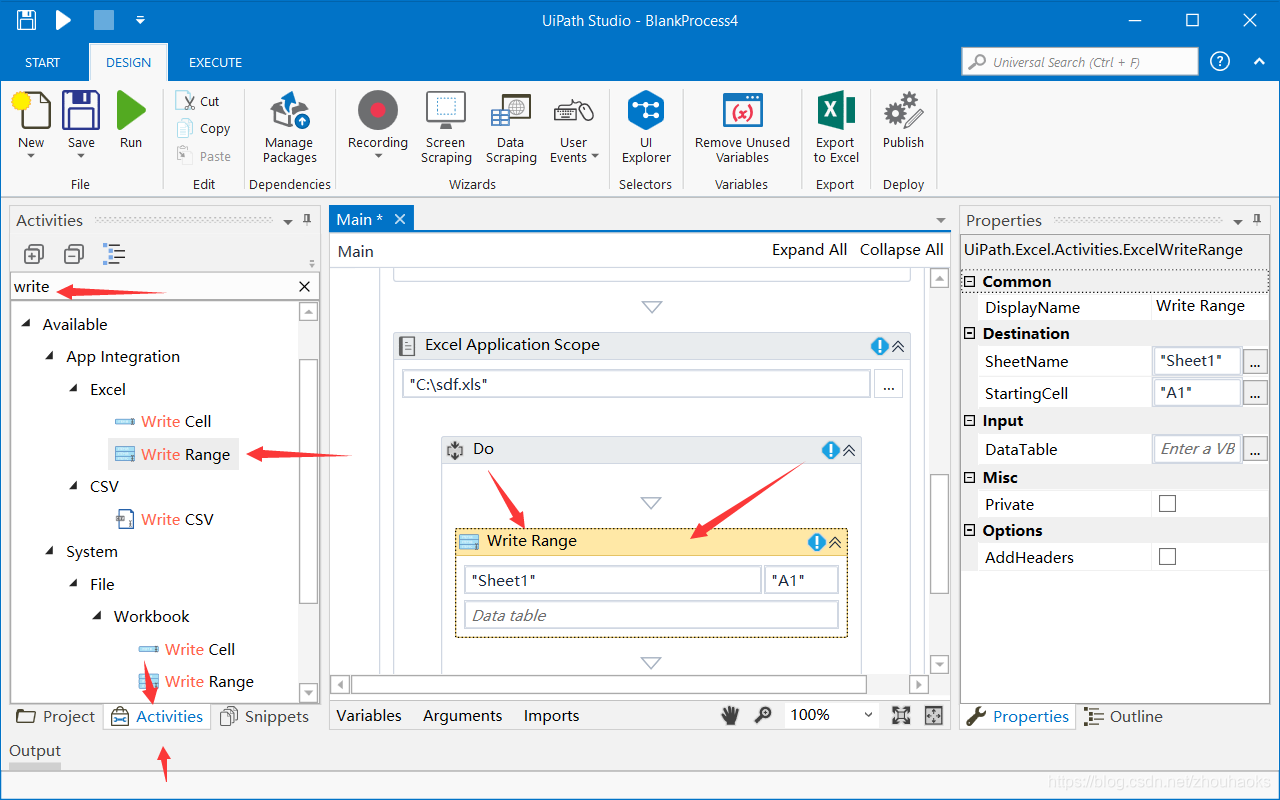Switch to the EXECUTE ribbon tab
Screen dimensions: 1280x800
click(x=216, y=62)
